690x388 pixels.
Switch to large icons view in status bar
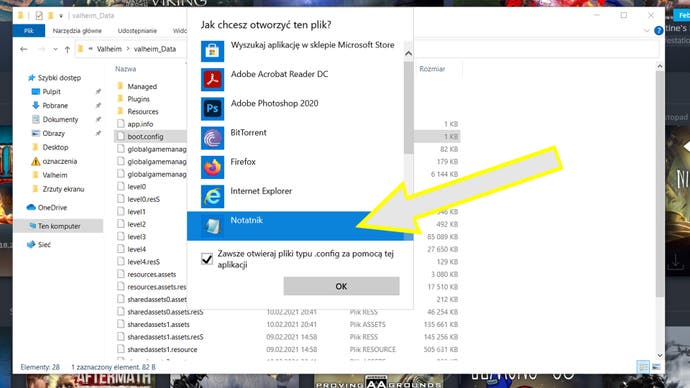pyautogui.click(x=656, y=366)
